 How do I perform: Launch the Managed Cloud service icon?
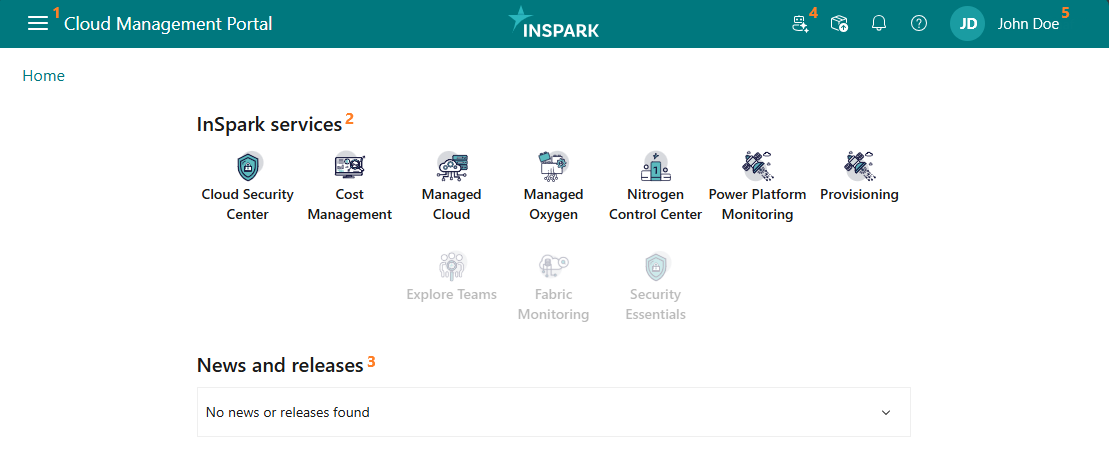click(452, 166)
